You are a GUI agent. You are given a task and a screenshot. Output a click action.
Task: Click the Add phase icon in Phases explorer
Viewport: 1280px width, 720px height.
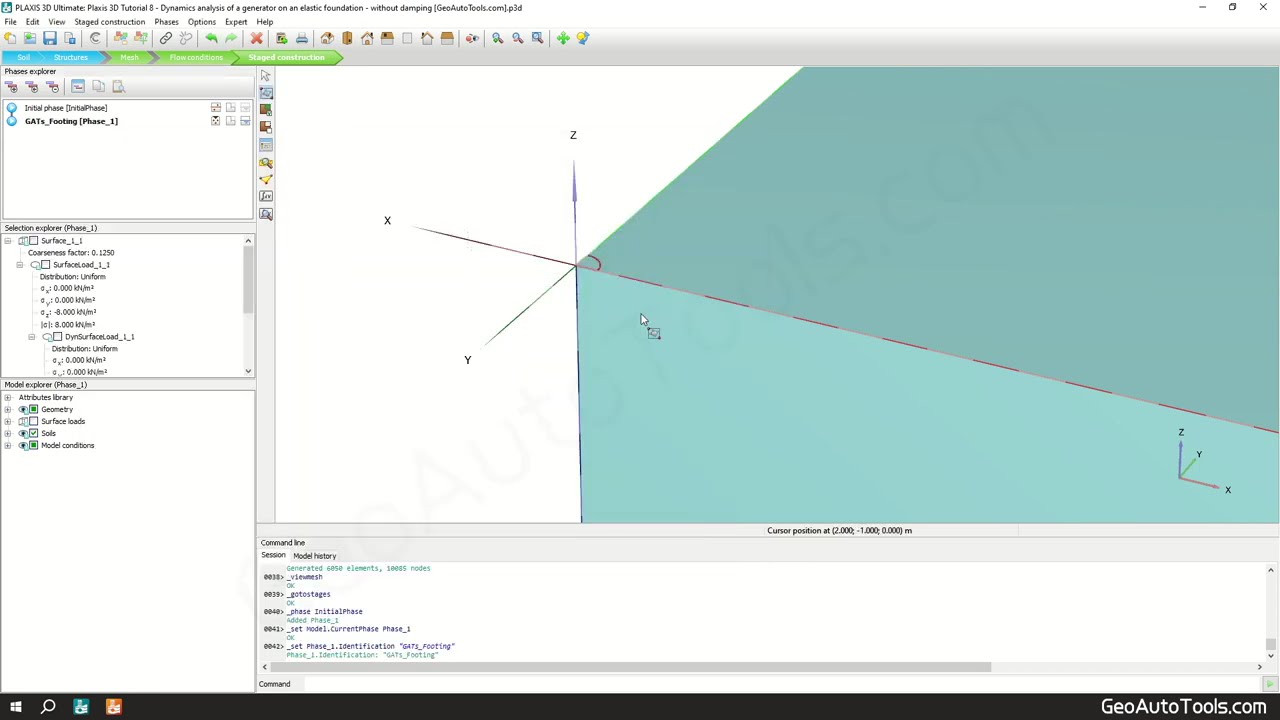point(12,87)
